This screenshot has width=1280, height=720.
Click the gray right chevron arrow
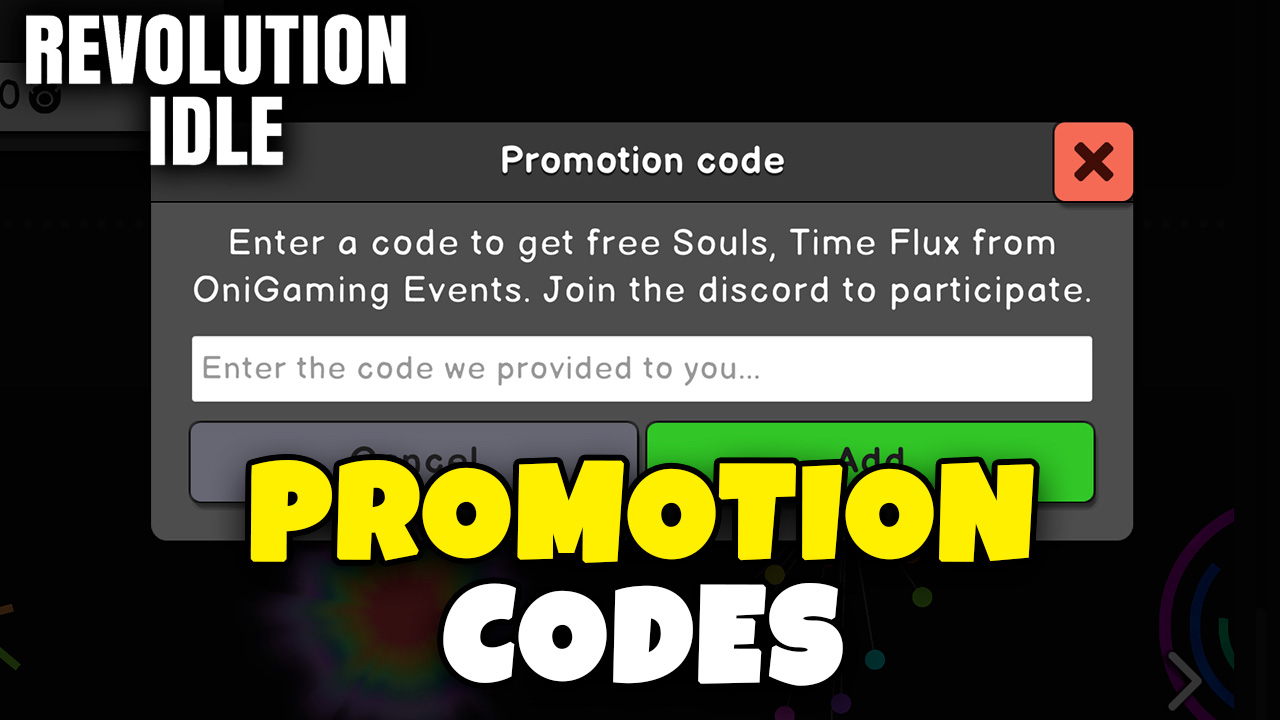tap(1185, 680)
